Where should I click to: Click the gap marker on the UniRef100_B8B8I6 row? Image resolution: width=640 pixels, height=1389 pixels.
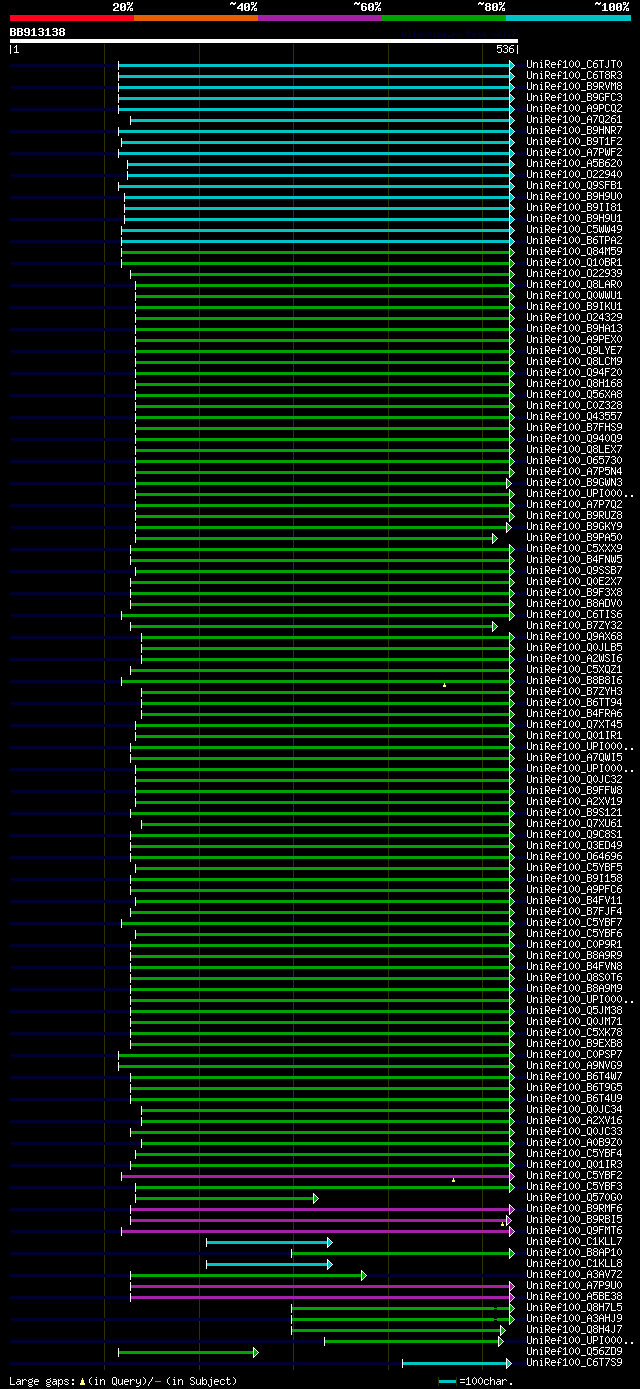pos(444,685)
